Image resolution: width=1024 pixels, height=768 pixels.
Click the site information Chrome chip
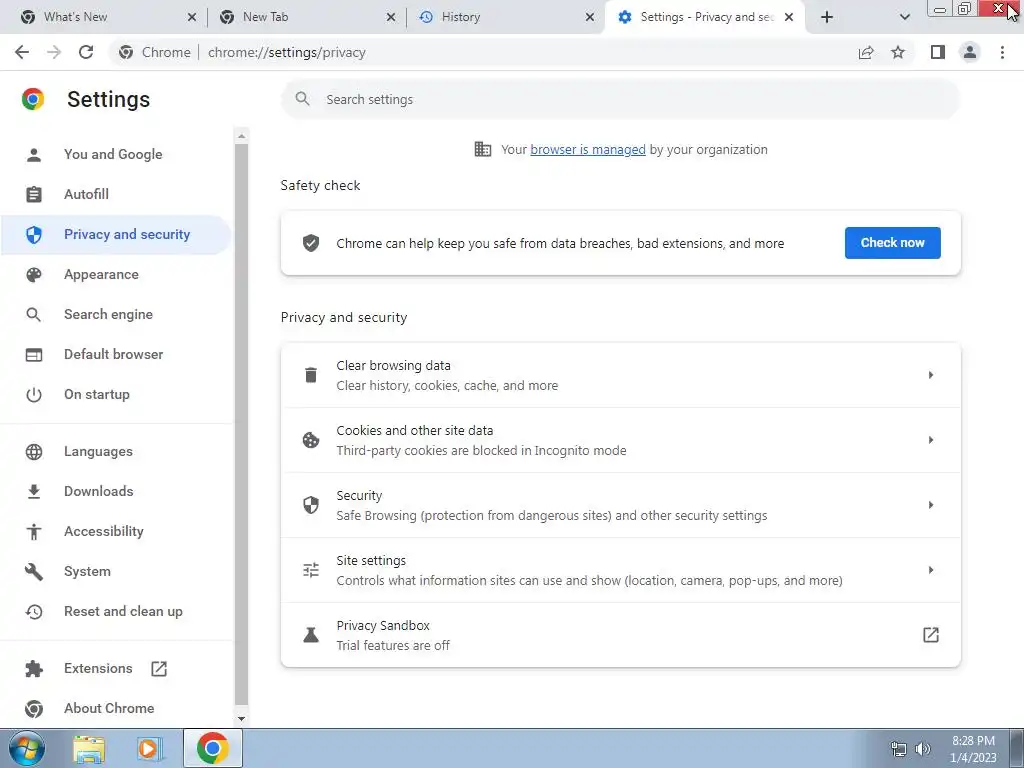(155, 52)
